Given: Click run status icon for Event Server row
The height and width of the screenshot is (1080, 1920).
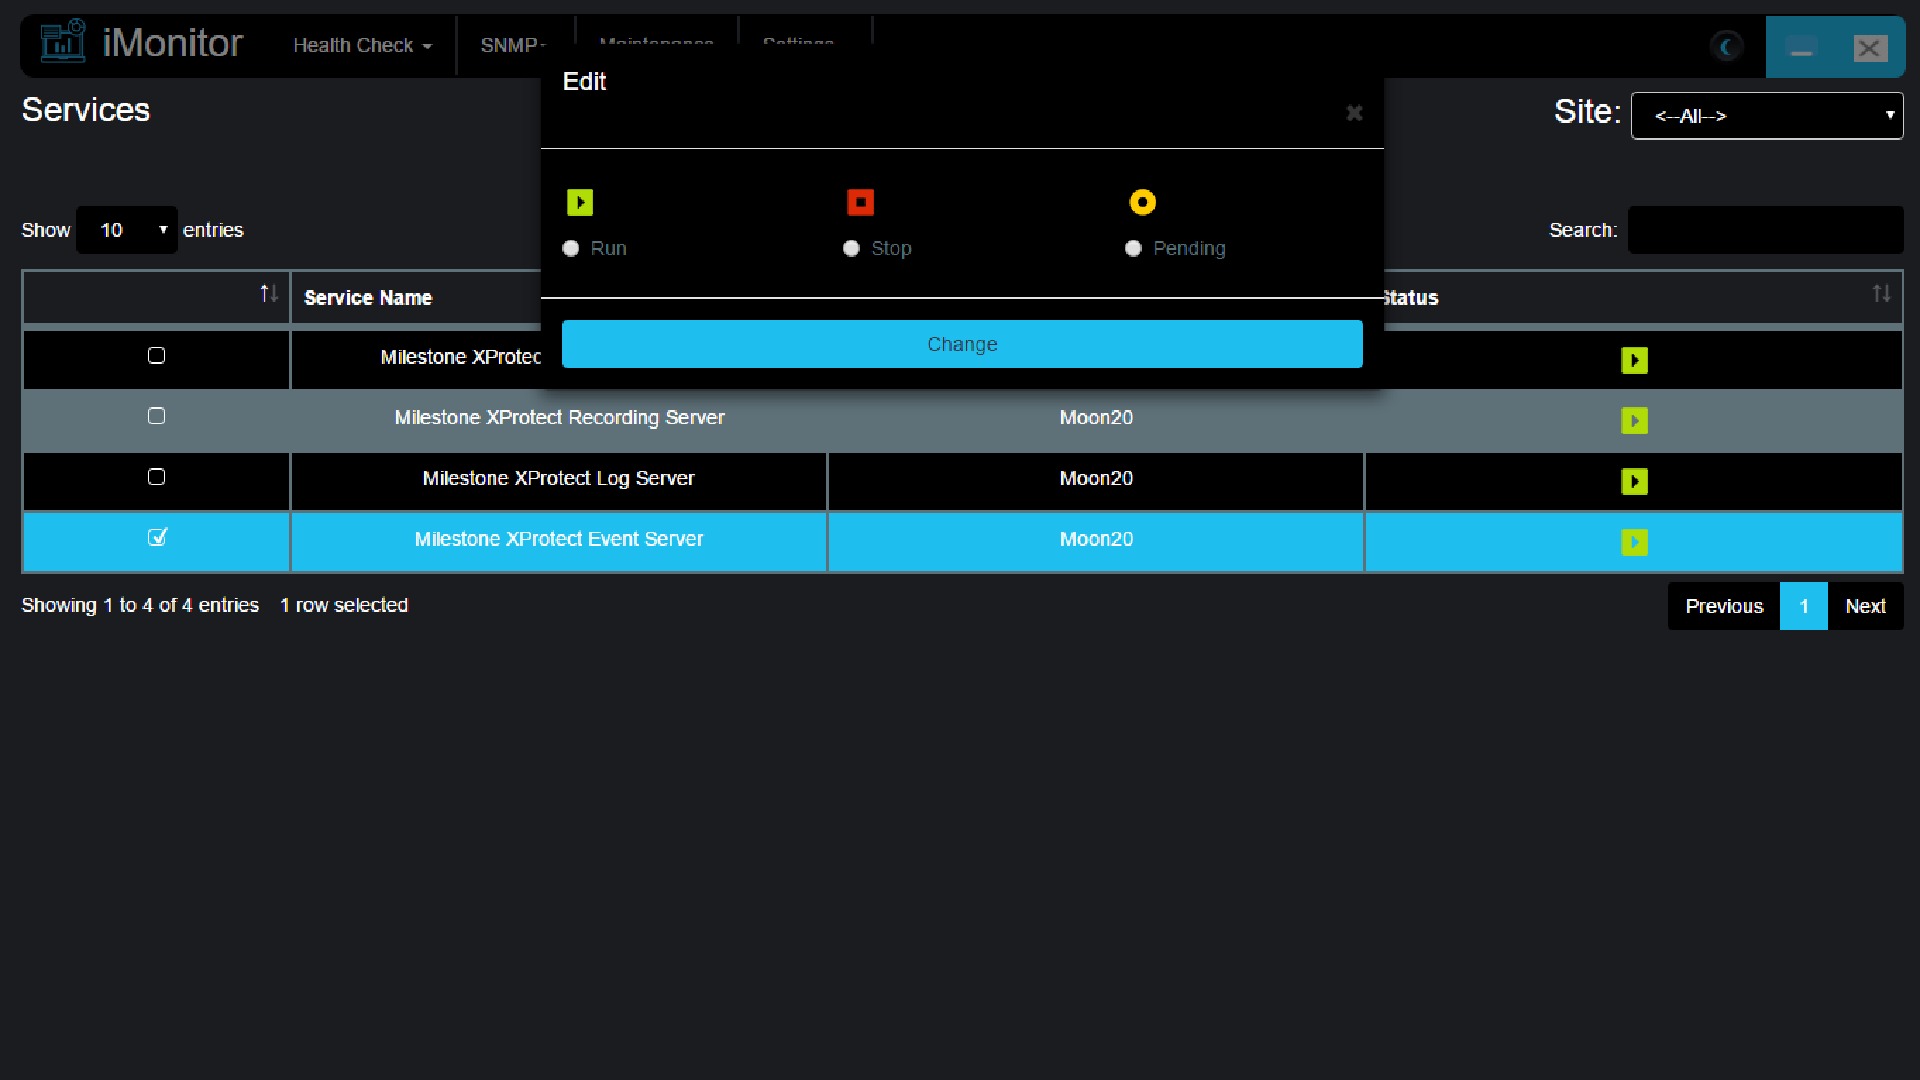Looking at the screenshot, I should [1634, 542].
